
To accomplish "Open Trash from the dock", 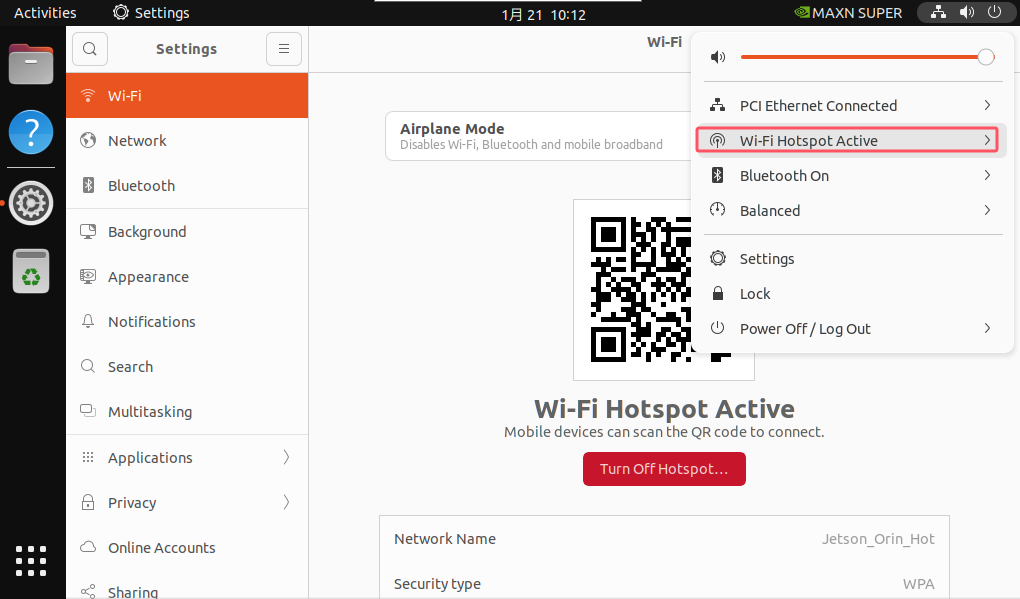I will point(31,271).
